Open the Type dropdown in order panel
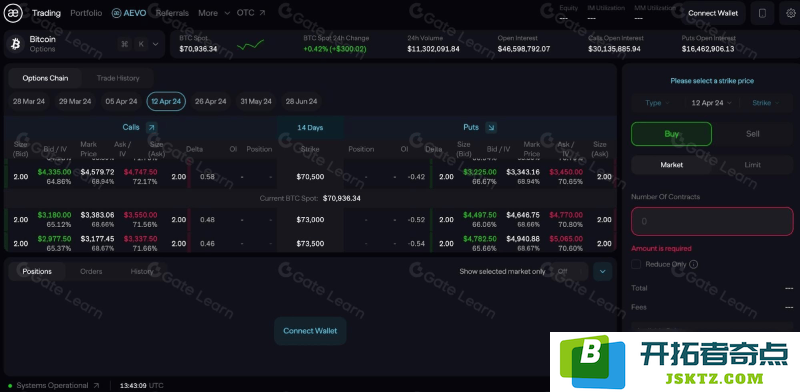 657,103
